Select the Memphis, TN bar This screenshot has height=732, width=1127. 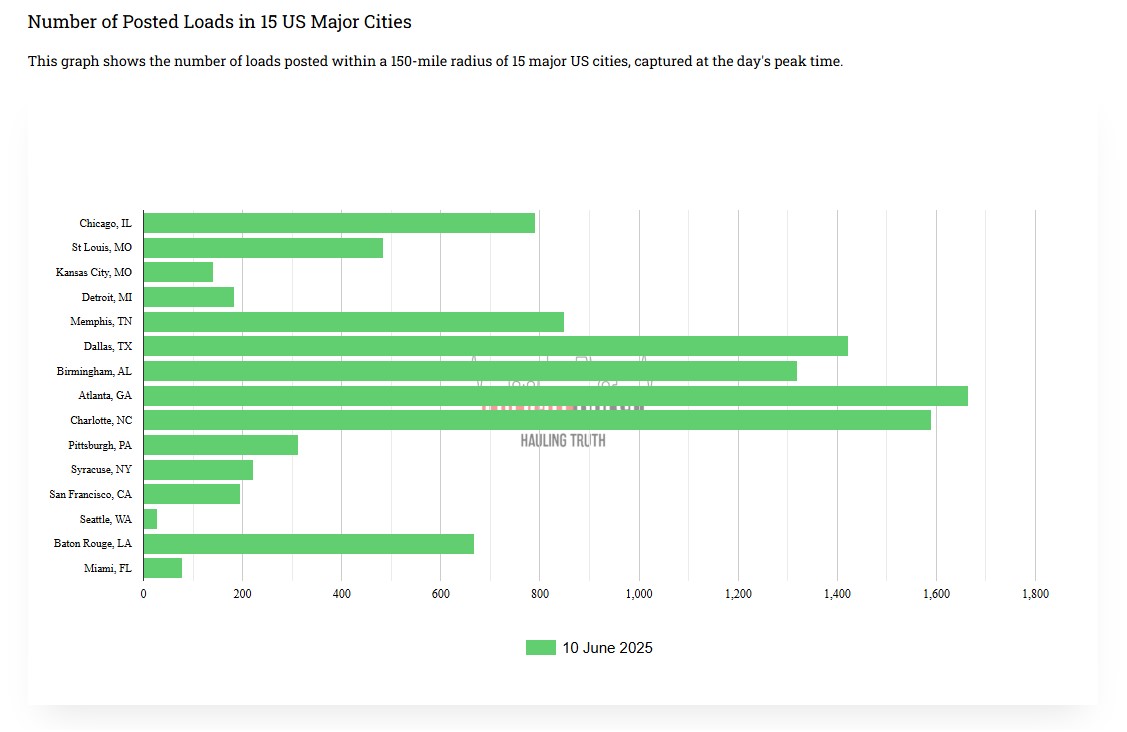(x=354, y=322)
